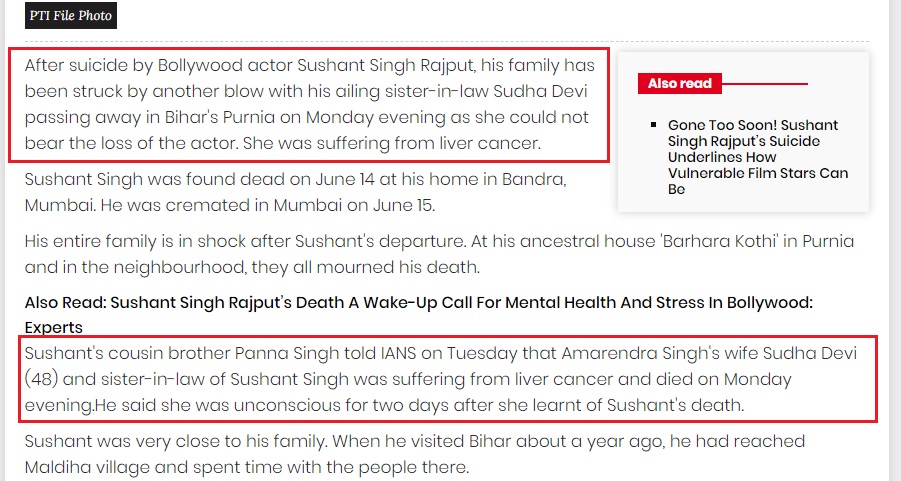The height and width of the screenshot is (481, 901).
Task: Click the paragraph where Panna Singh told IANS
Action: (441, 379)
